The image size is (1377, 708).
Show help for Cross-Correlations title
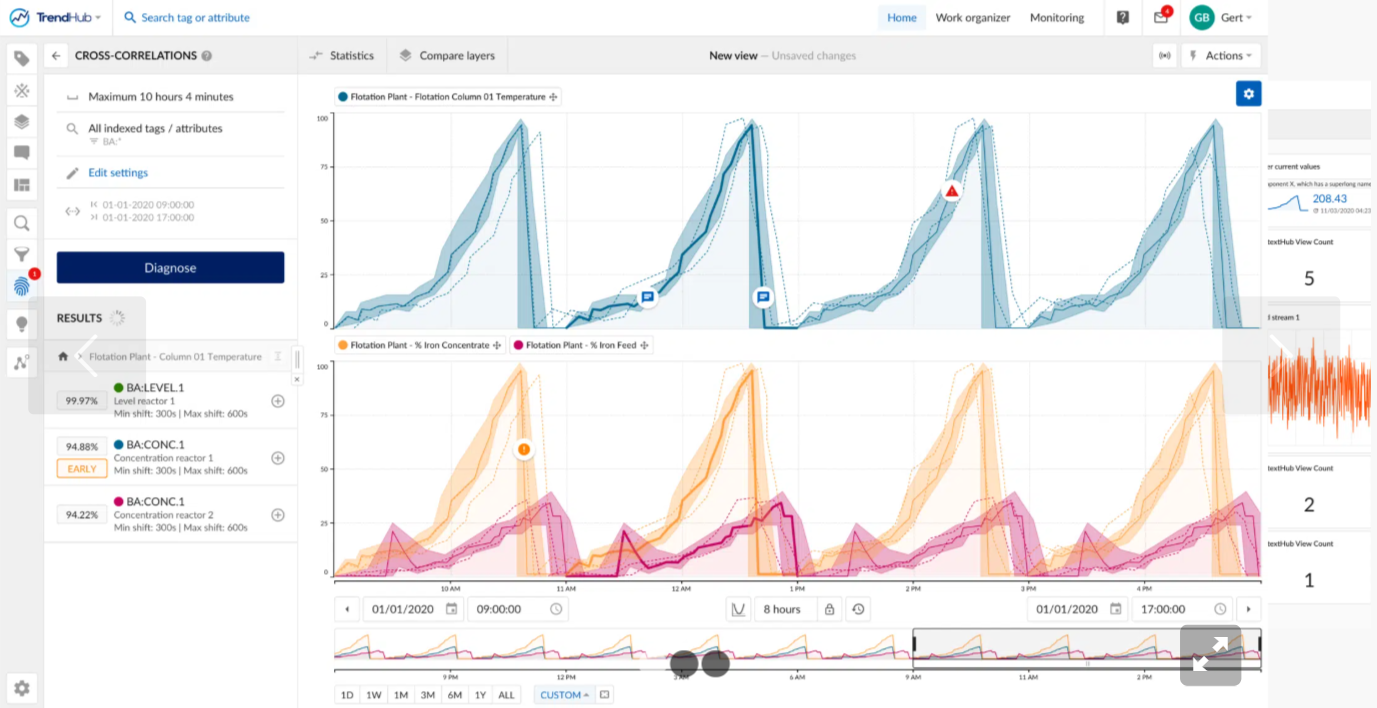pos(206,56)
